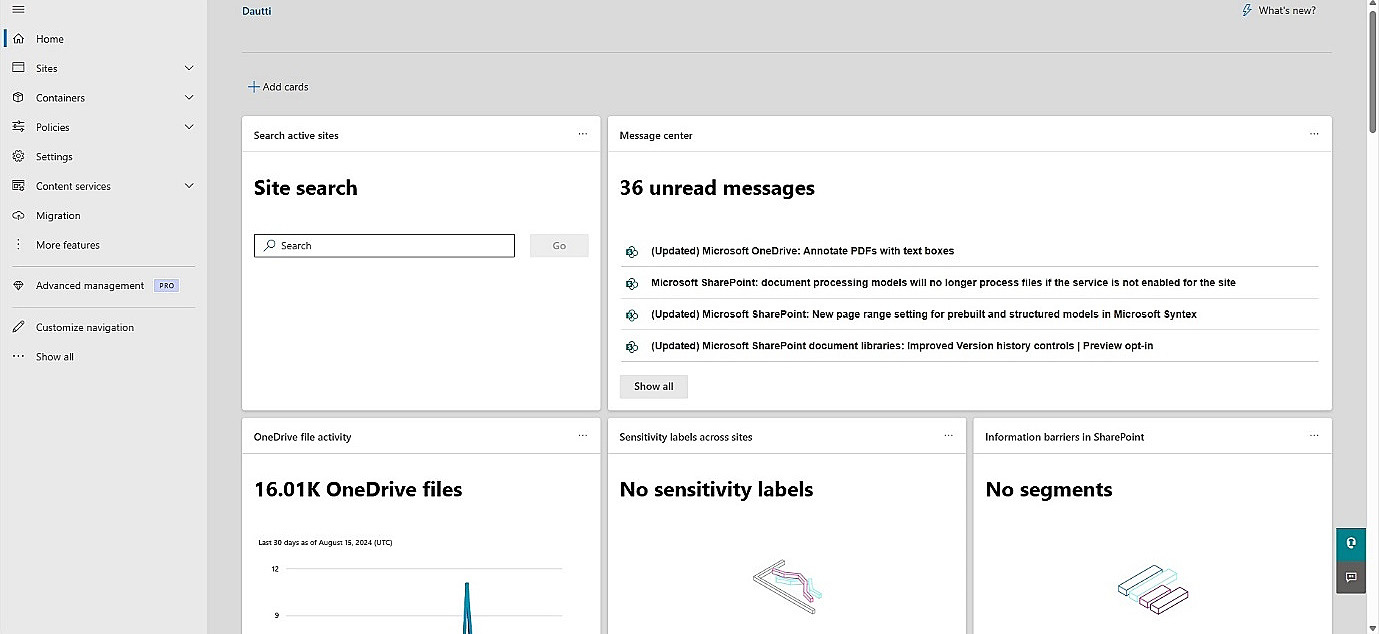Click the 'No segments' heading
1379x634 pixels.
pyautogui.click(x=1048, y=489)
